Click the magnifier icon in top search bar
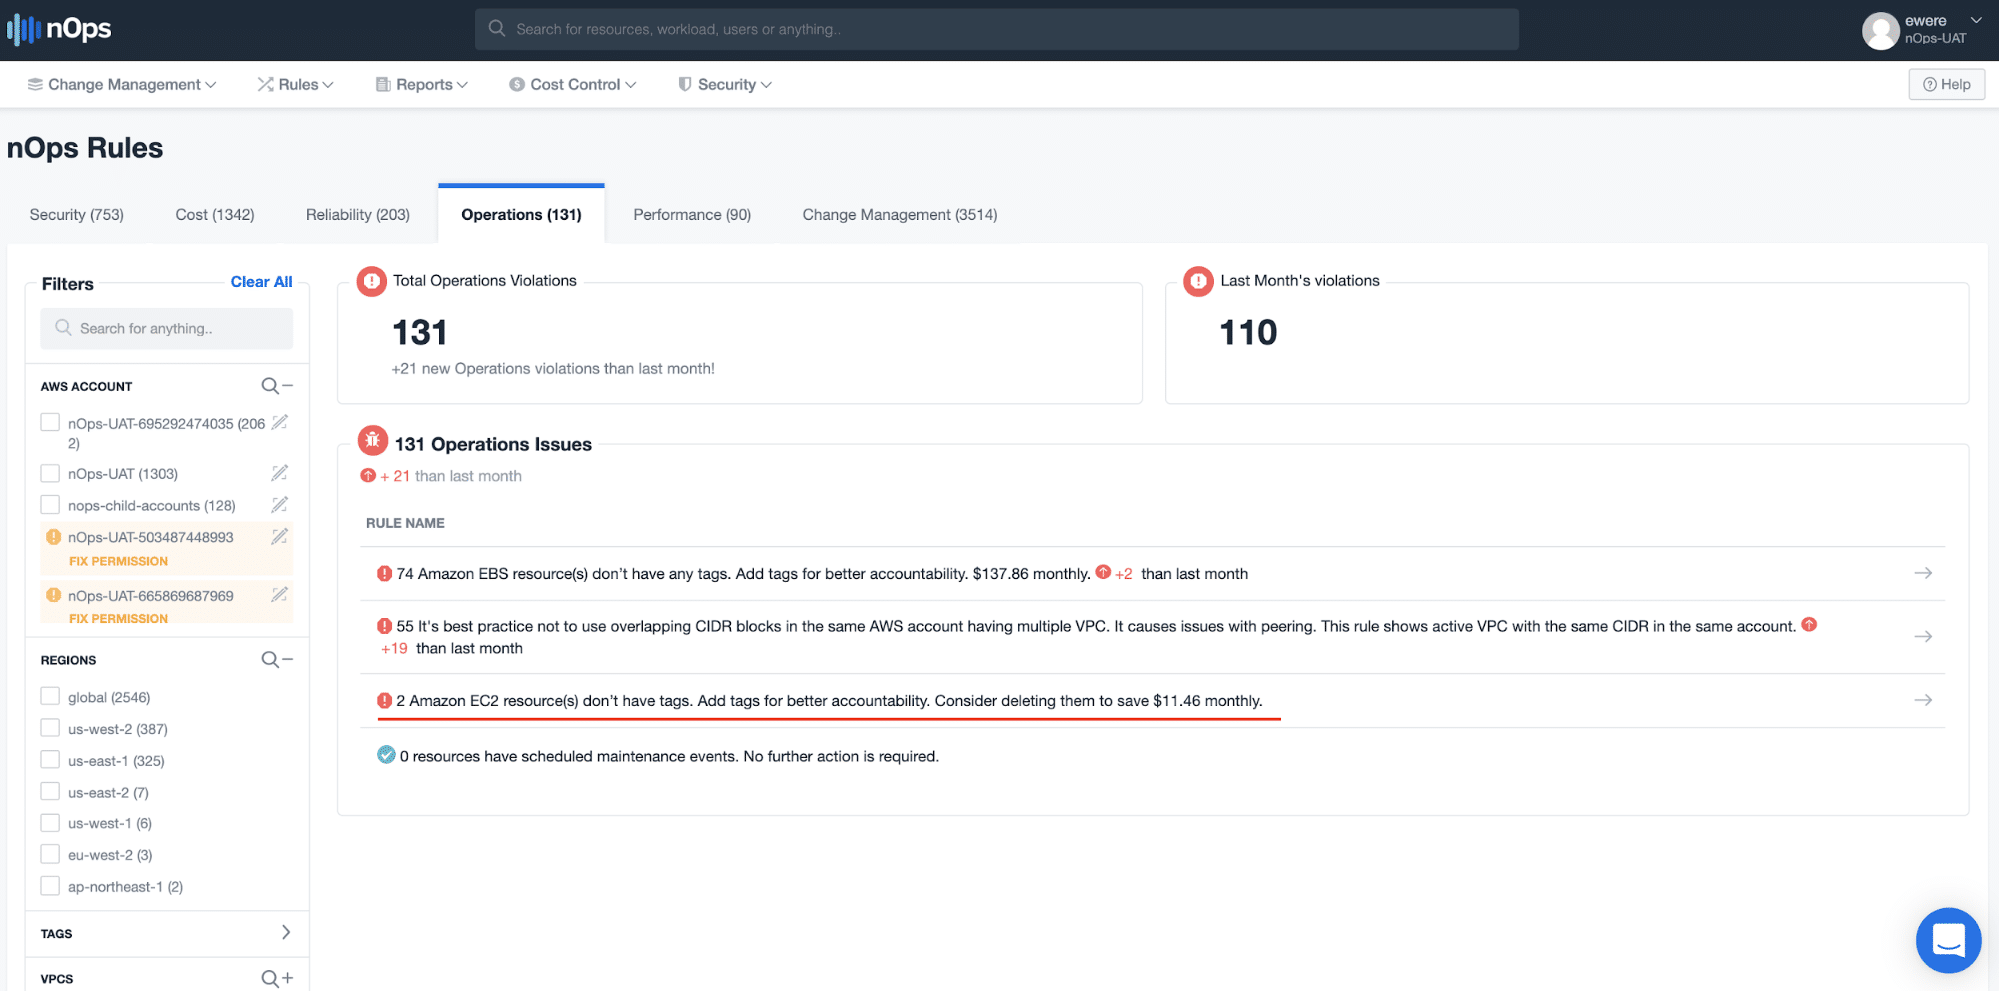Image resolution: width=1999 pixels, height=991 pixels. tap(497, 29)
